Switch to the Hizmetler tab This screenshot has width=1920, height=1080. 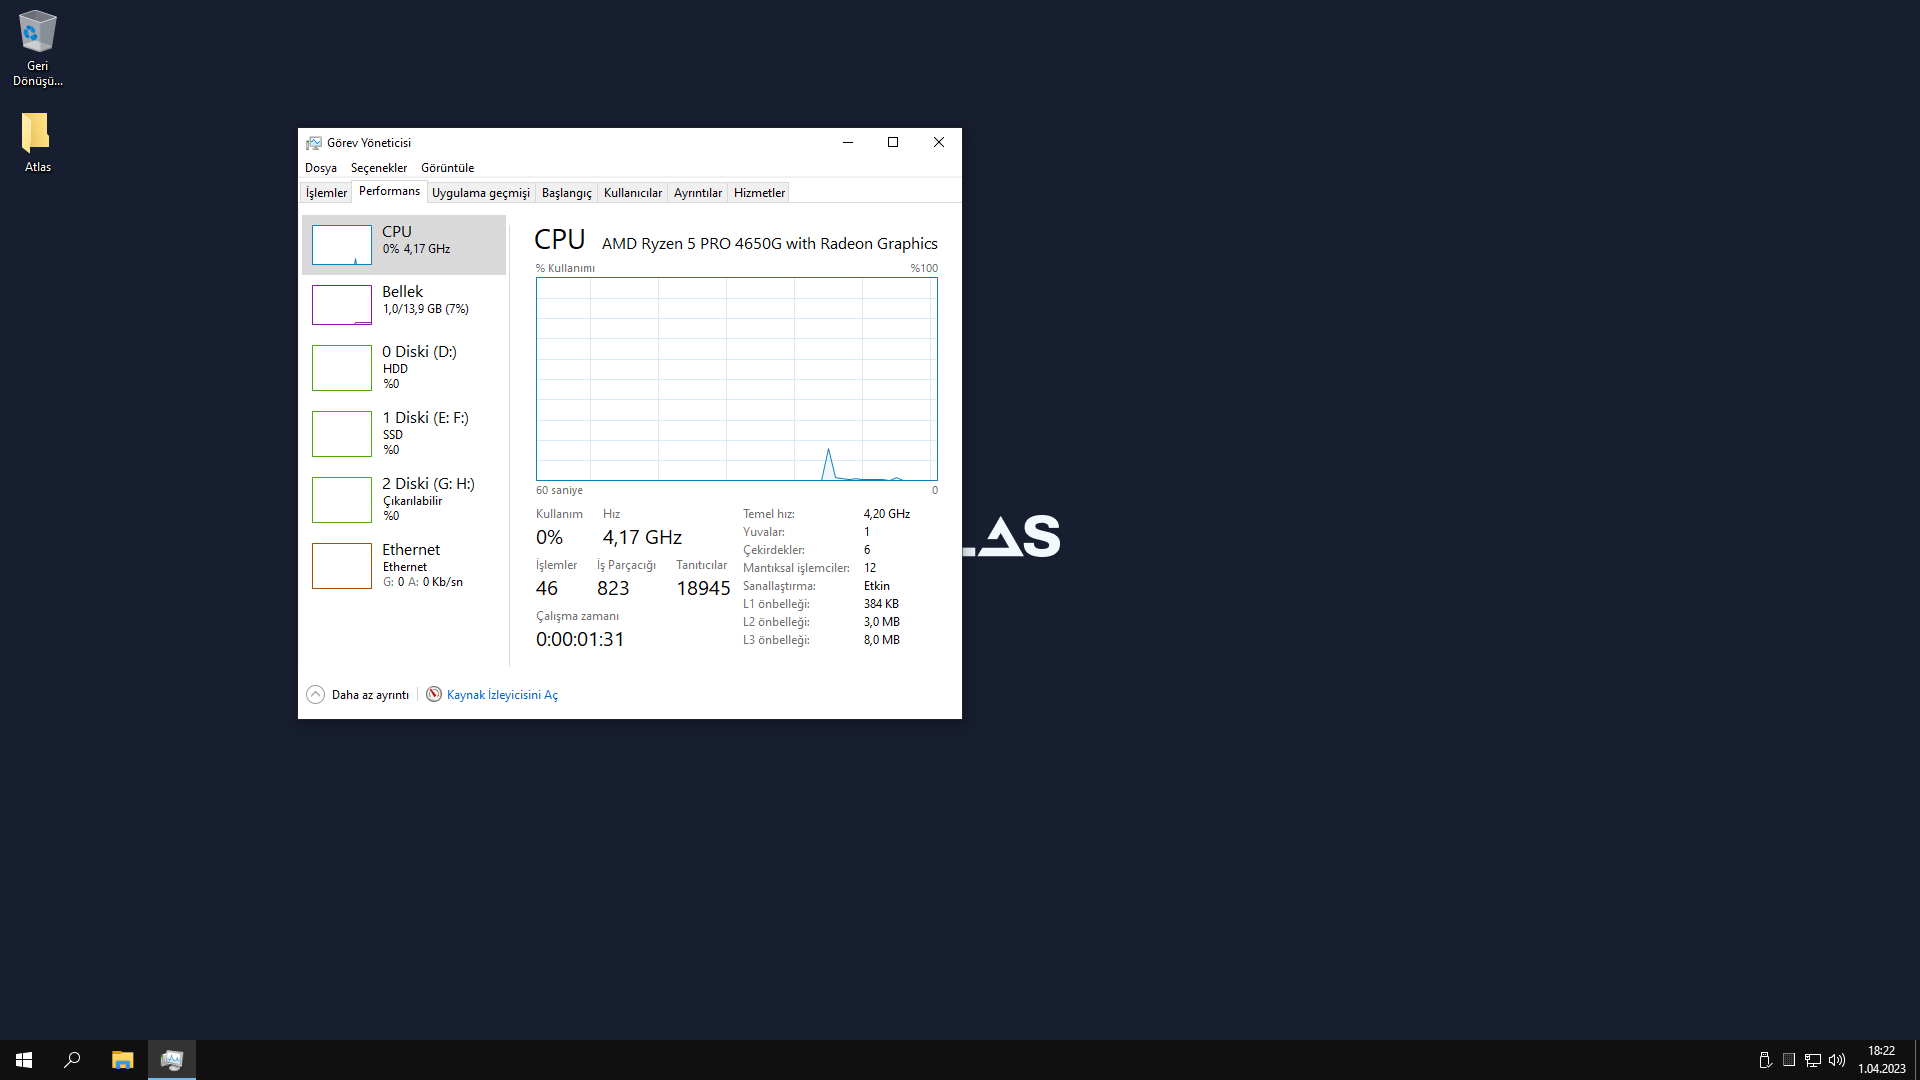759,193
